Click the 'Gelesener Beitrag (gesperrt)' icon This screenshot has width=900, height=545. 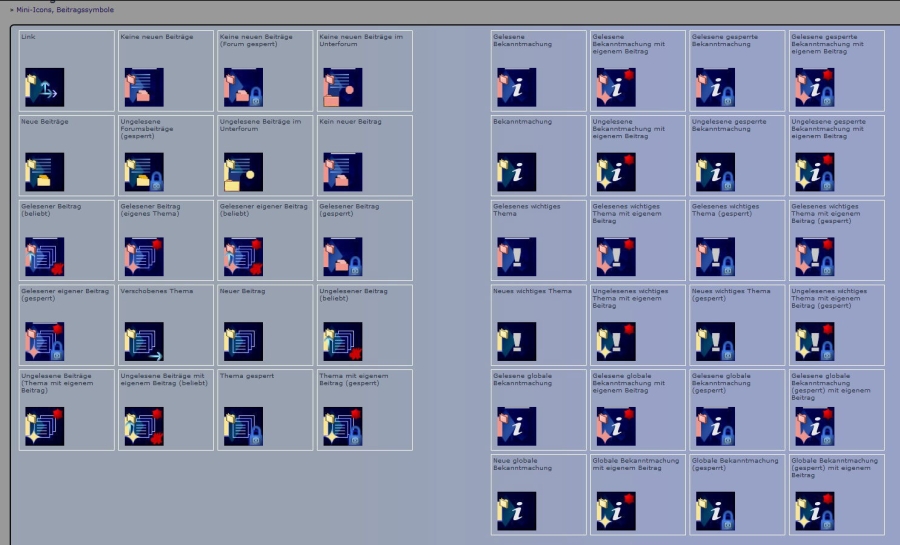342,257
